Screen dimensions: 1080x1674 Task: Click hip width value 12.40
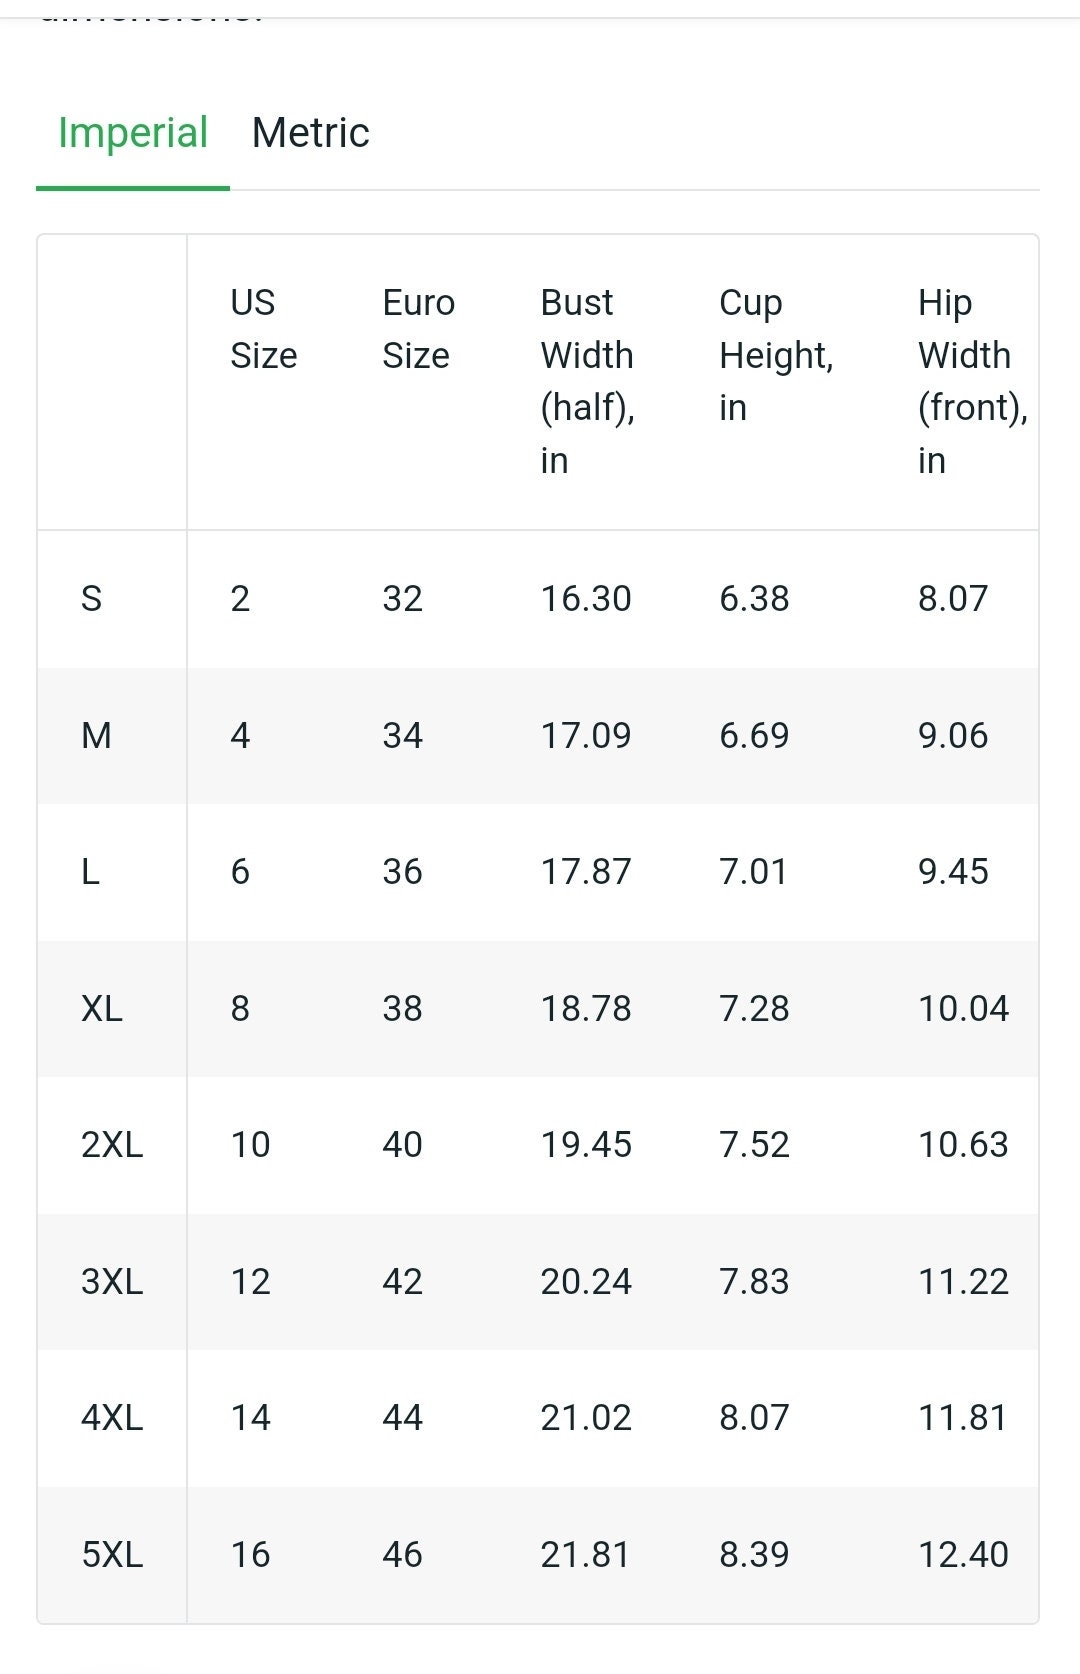pos(963,1555)
